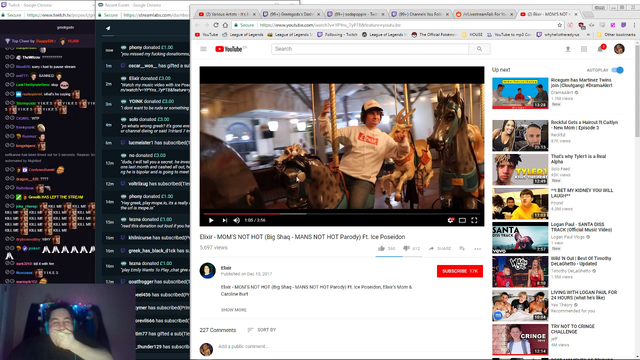Mute the video volume speaker icon
This screenshot has height=360, width=640.
(236, 220)
